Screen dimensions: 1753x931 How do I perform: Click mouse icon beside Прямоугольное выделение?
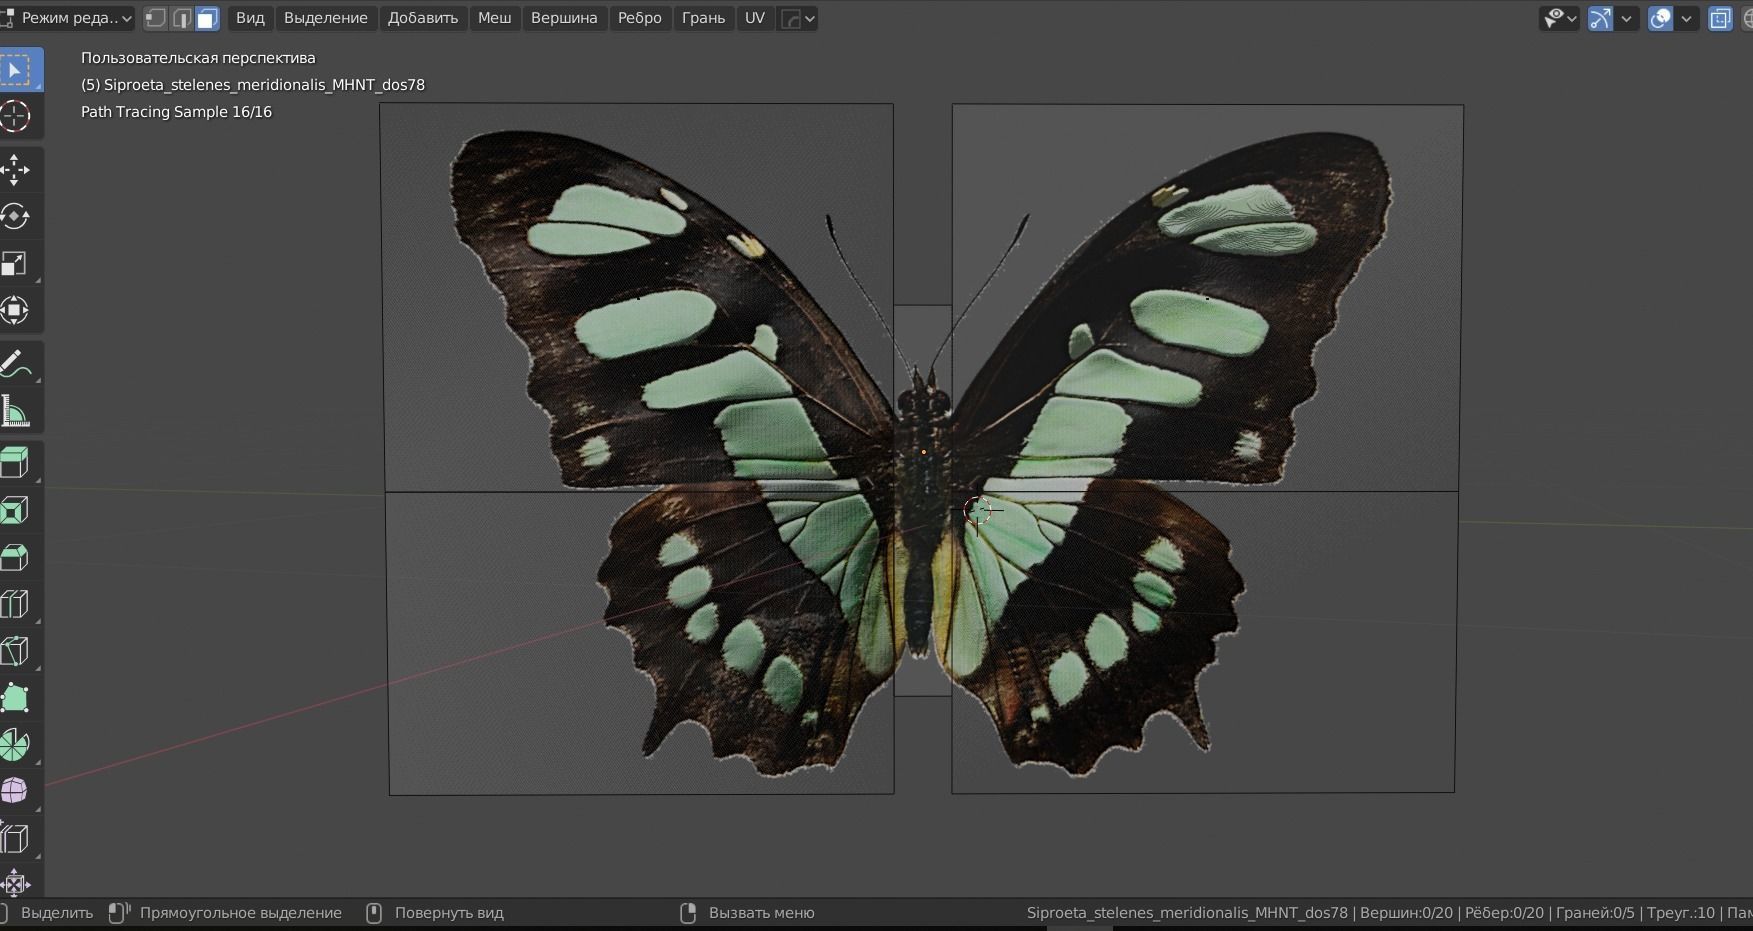(119, 913)
